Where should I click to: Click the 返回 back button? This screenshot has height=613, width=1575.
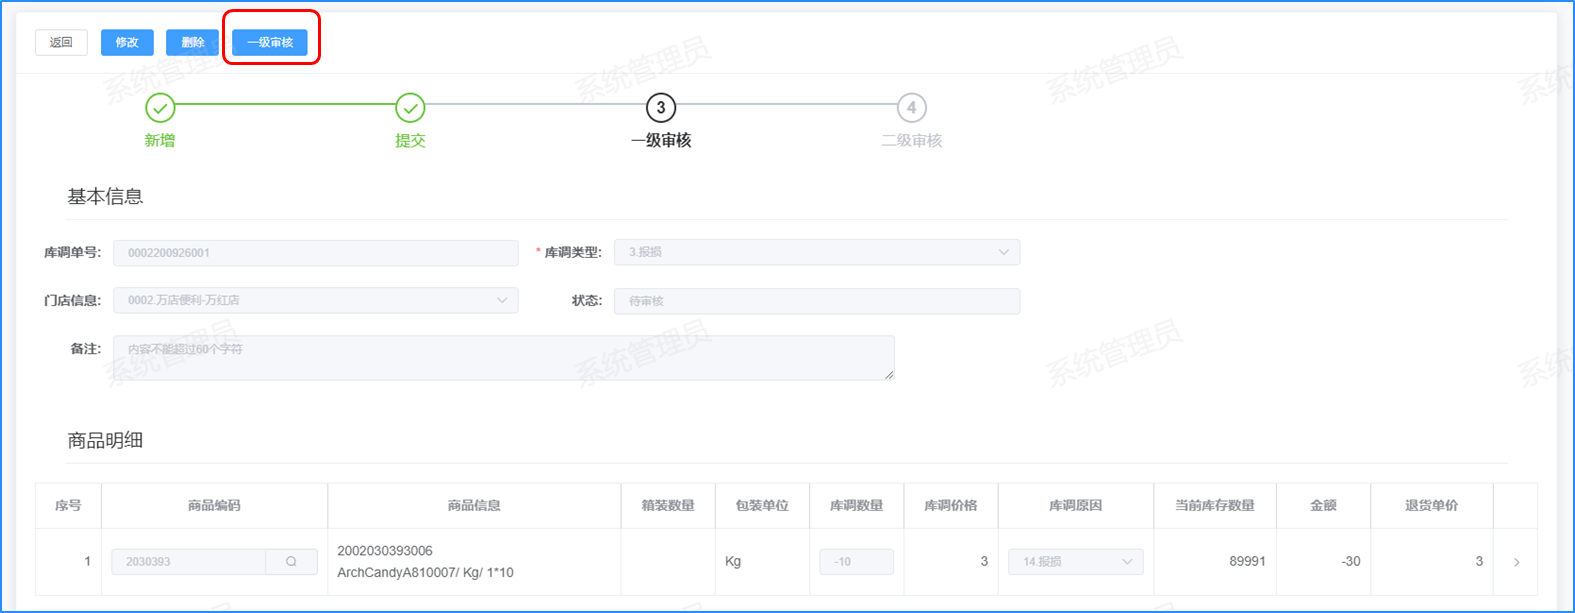pyautogui.click(x=61, y=42)
